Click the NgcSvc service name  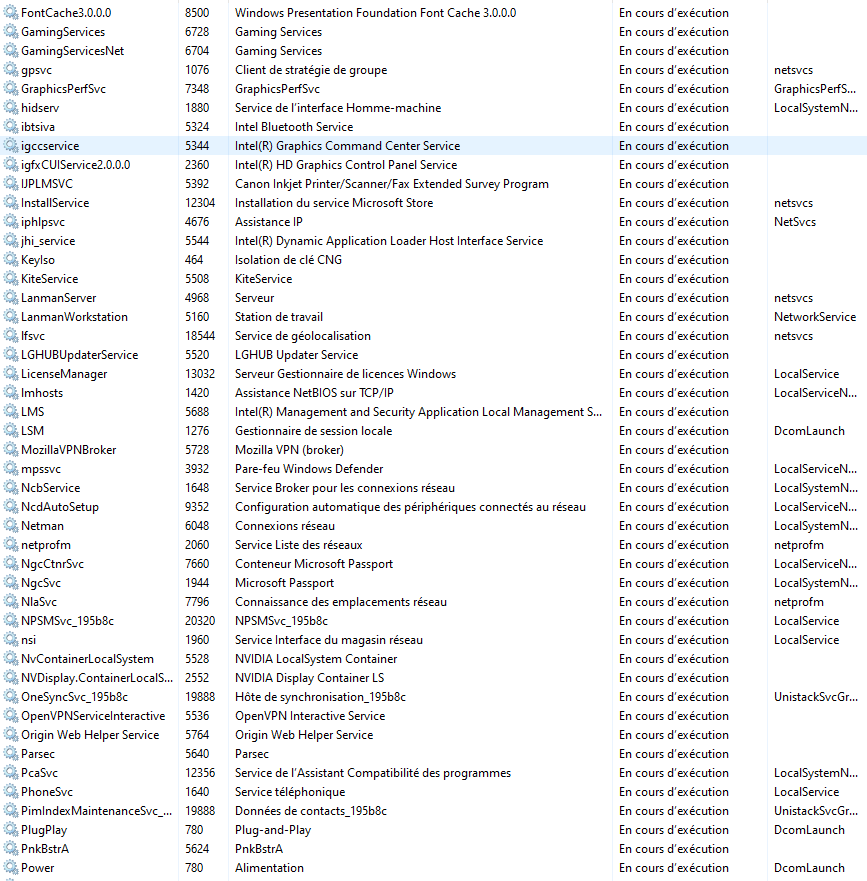pos(41,583)
